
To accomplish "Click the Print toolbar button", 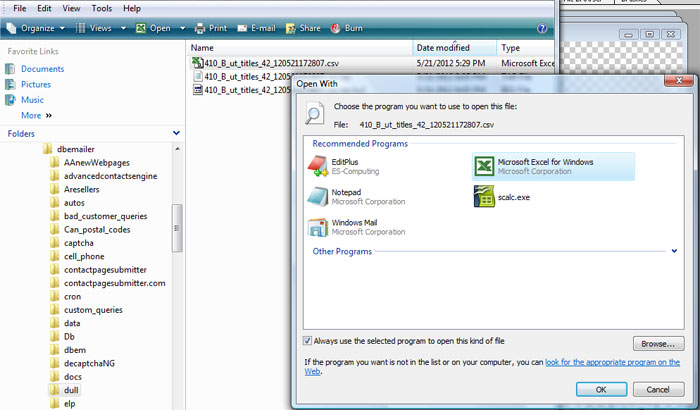I will coord(210,28).
